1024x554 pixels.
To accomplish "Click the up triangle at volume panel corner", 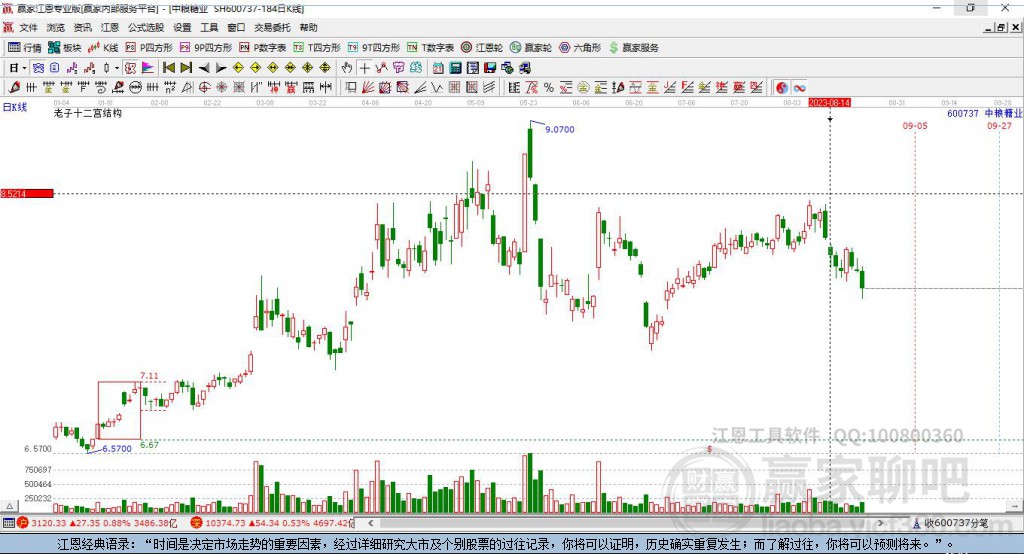I will pyautogui.click(x=9, y=506).
